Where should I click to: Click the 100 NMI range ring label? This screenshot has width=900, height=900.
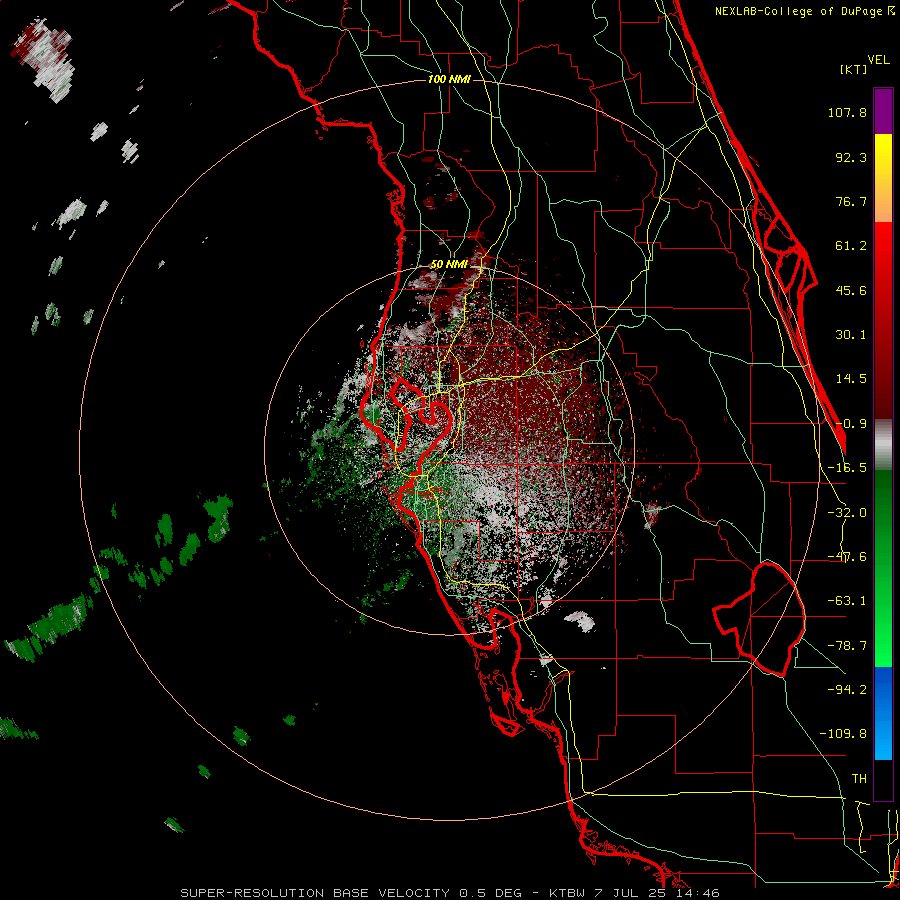449,79
